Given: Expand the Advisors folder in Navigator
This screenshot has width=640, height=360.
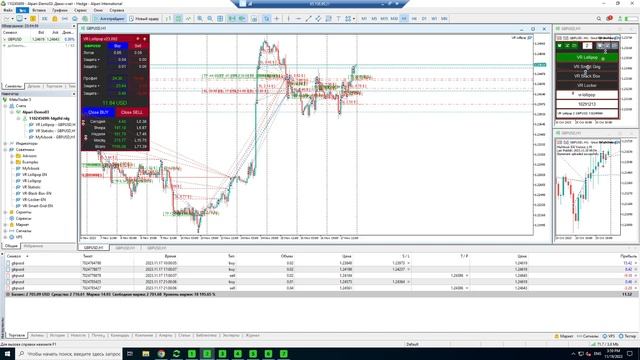Looking at the screenshot, I should click(12, 156).
